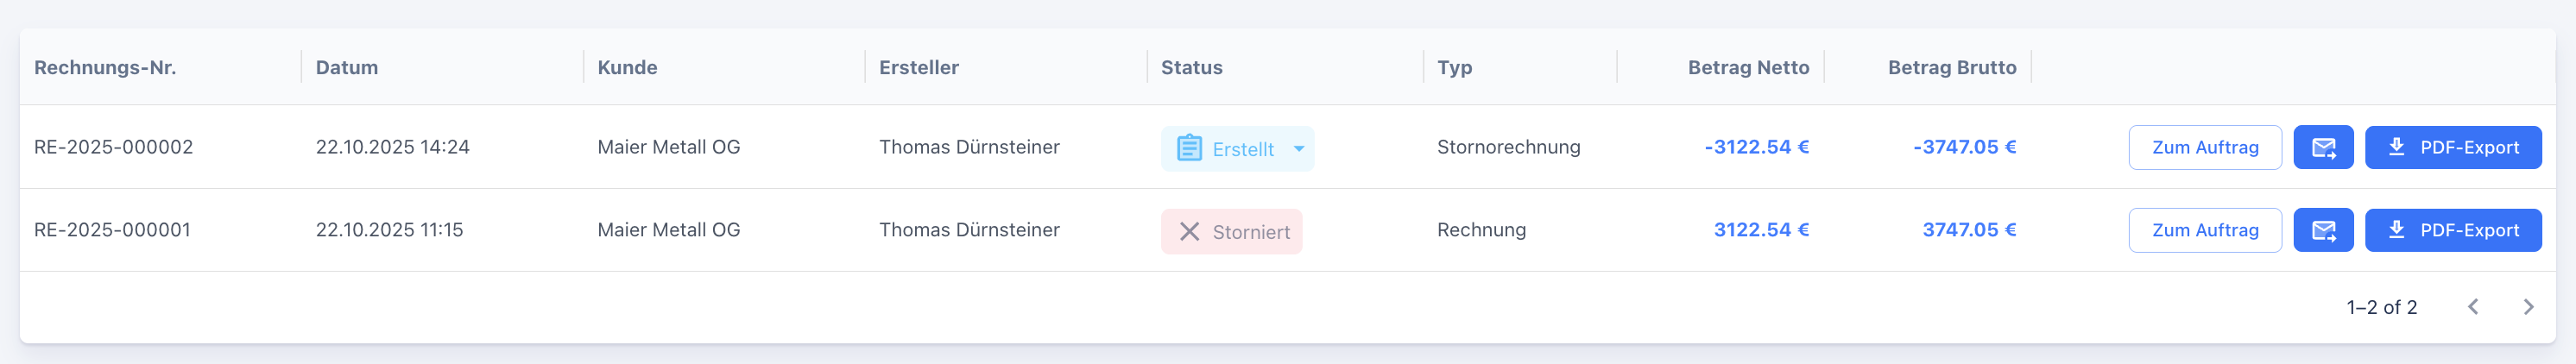Go to next page of invoices
This screenshot has width=2576, height=364.
[2527, 307]
